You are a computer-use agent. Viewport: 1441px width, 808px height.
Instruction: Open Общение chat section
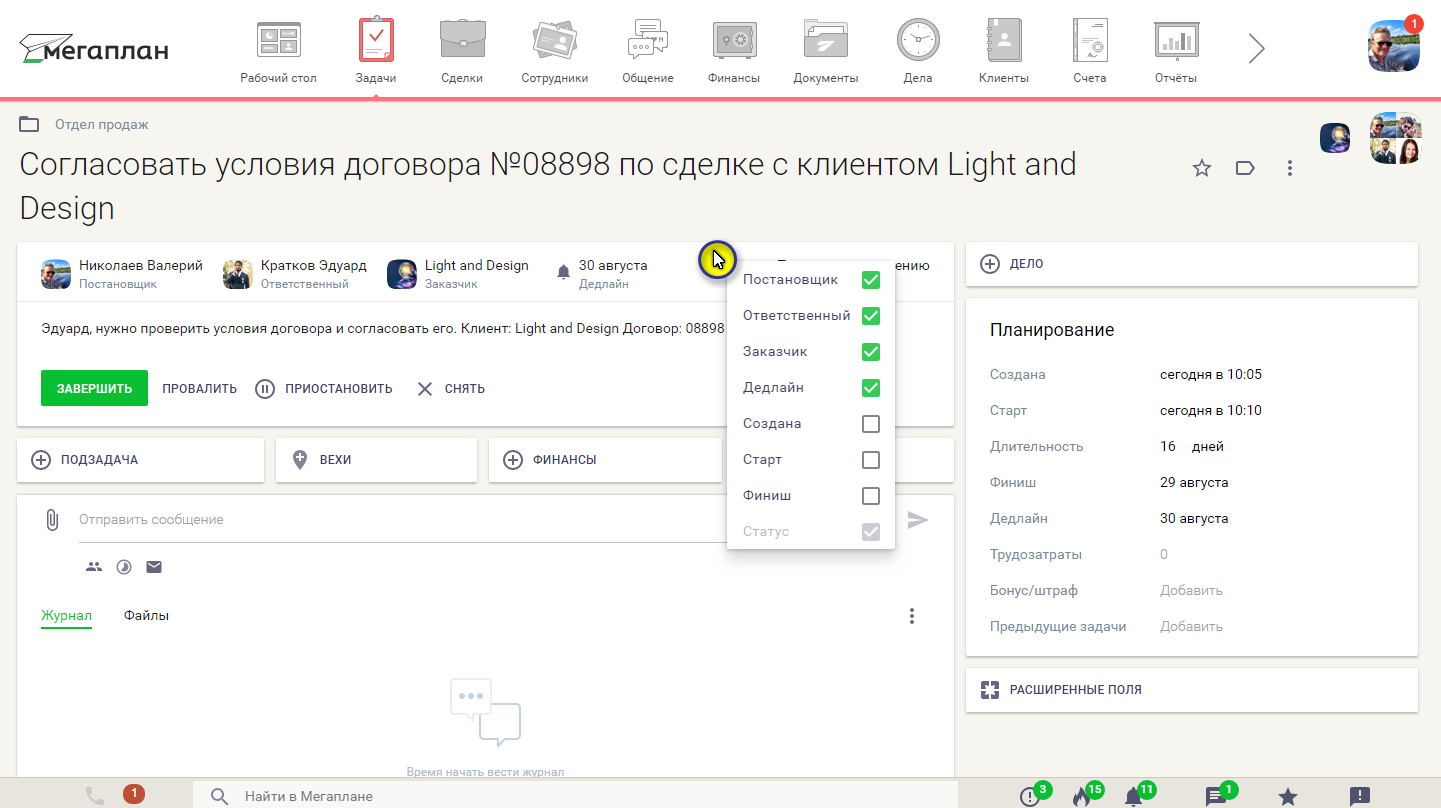(x=647, y=52)
